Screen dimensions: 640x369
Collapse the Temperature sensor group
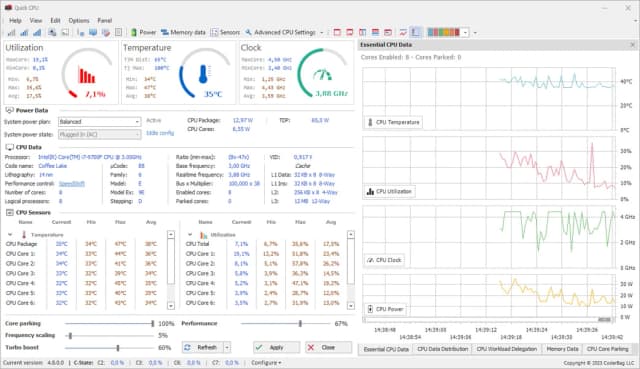[x=10, y=235]
